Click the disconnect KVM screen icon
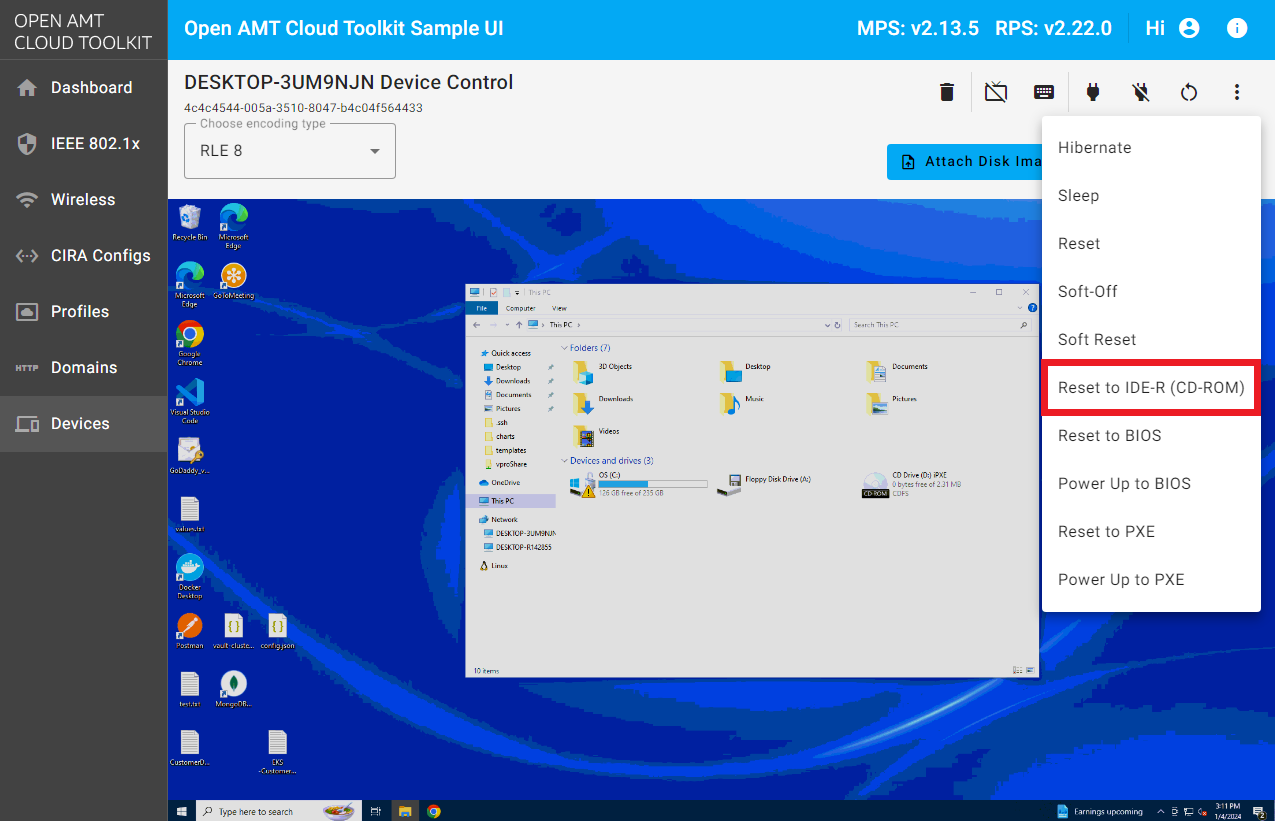 tap(995, 92)
